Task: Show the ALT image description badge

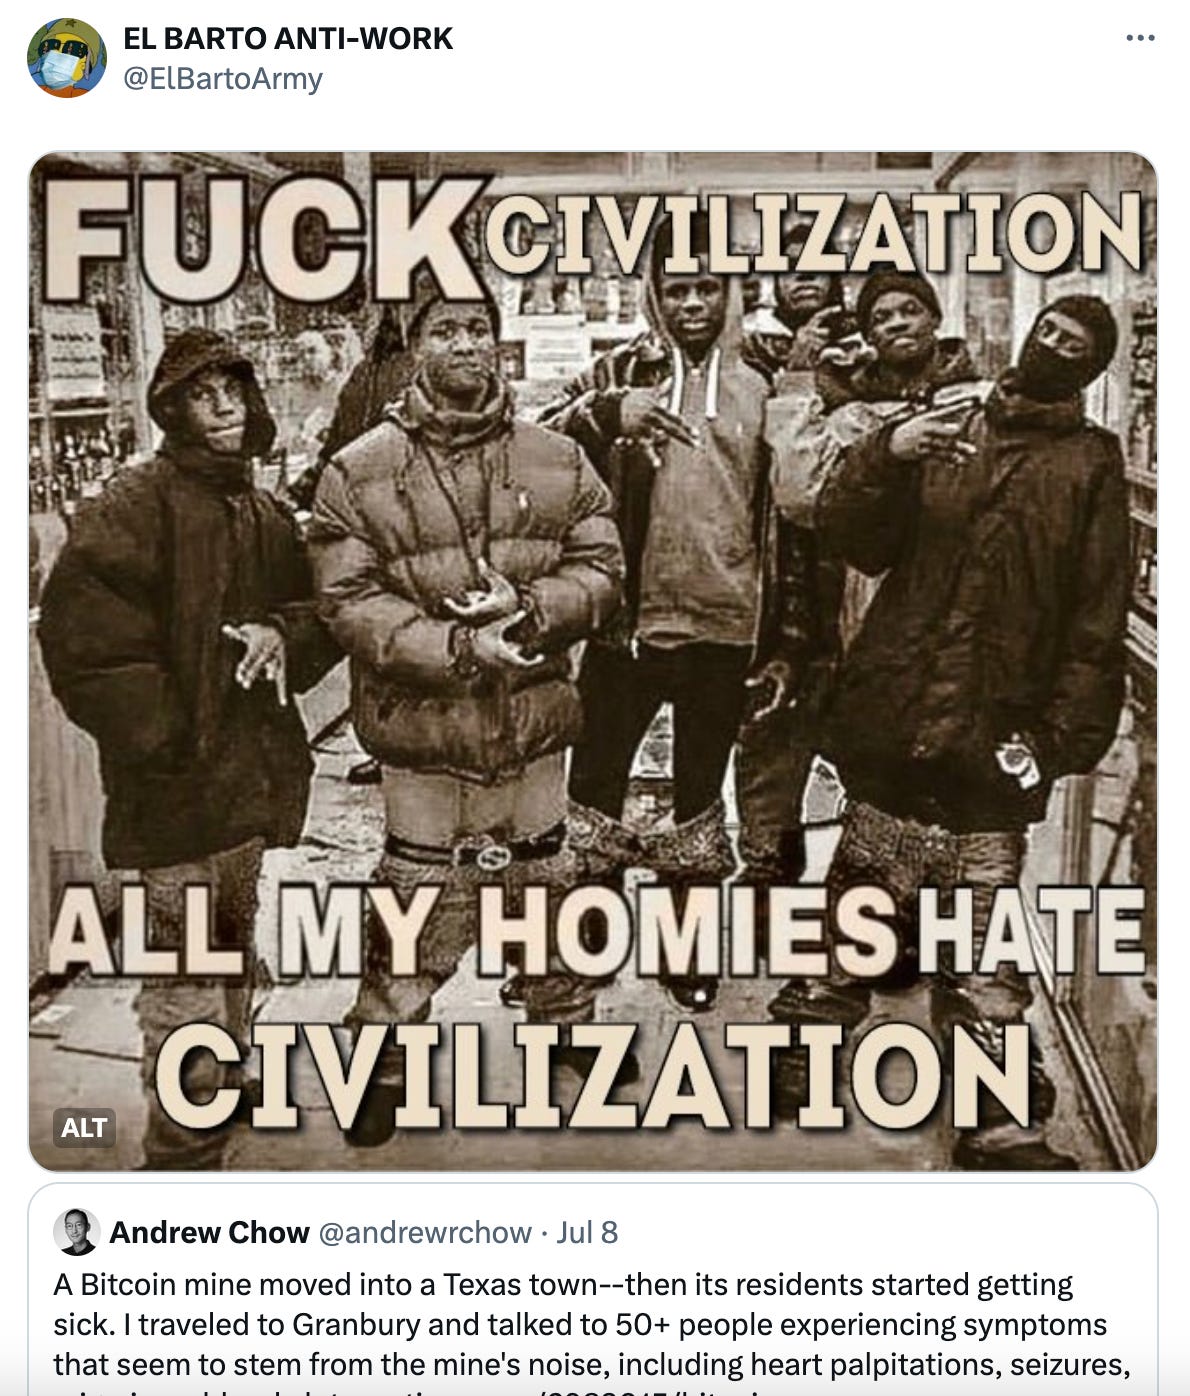Action: pos(84,1127)
